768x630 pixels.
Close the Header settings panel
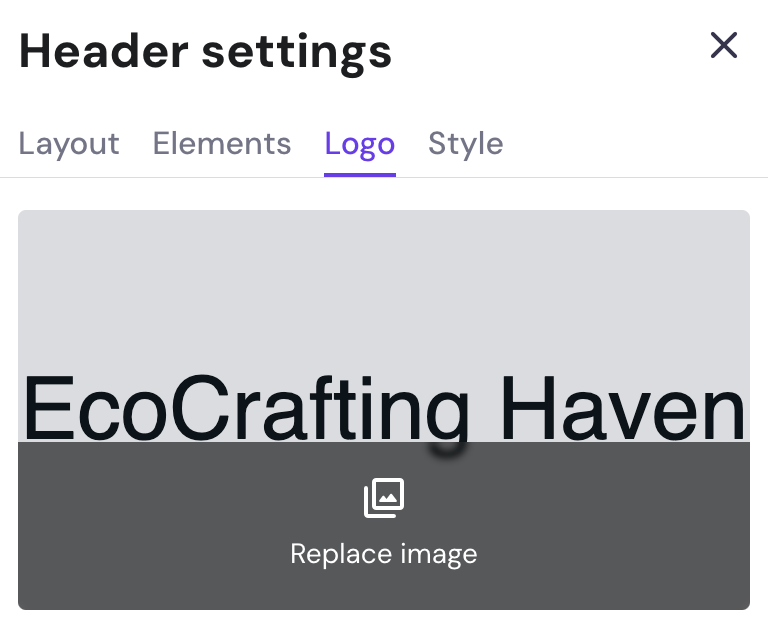[x=723, y=45]
